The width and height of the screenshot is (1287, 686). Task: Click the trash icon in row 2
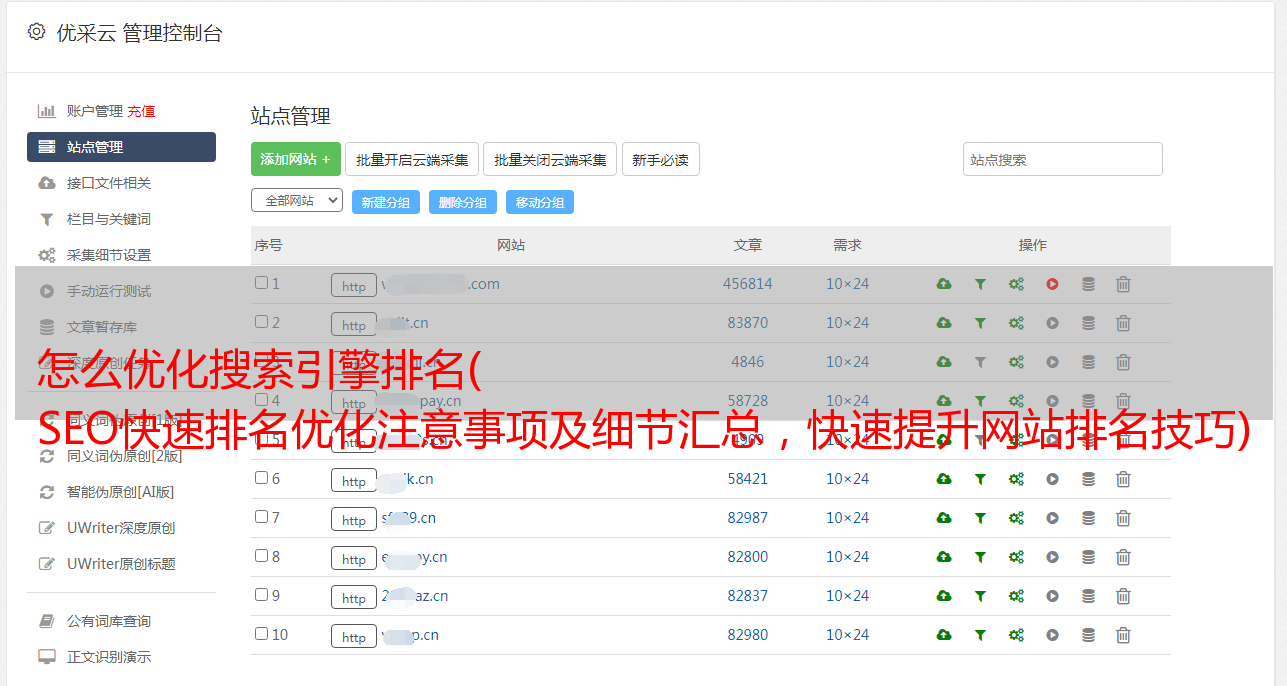click(x=1123, y=323)
